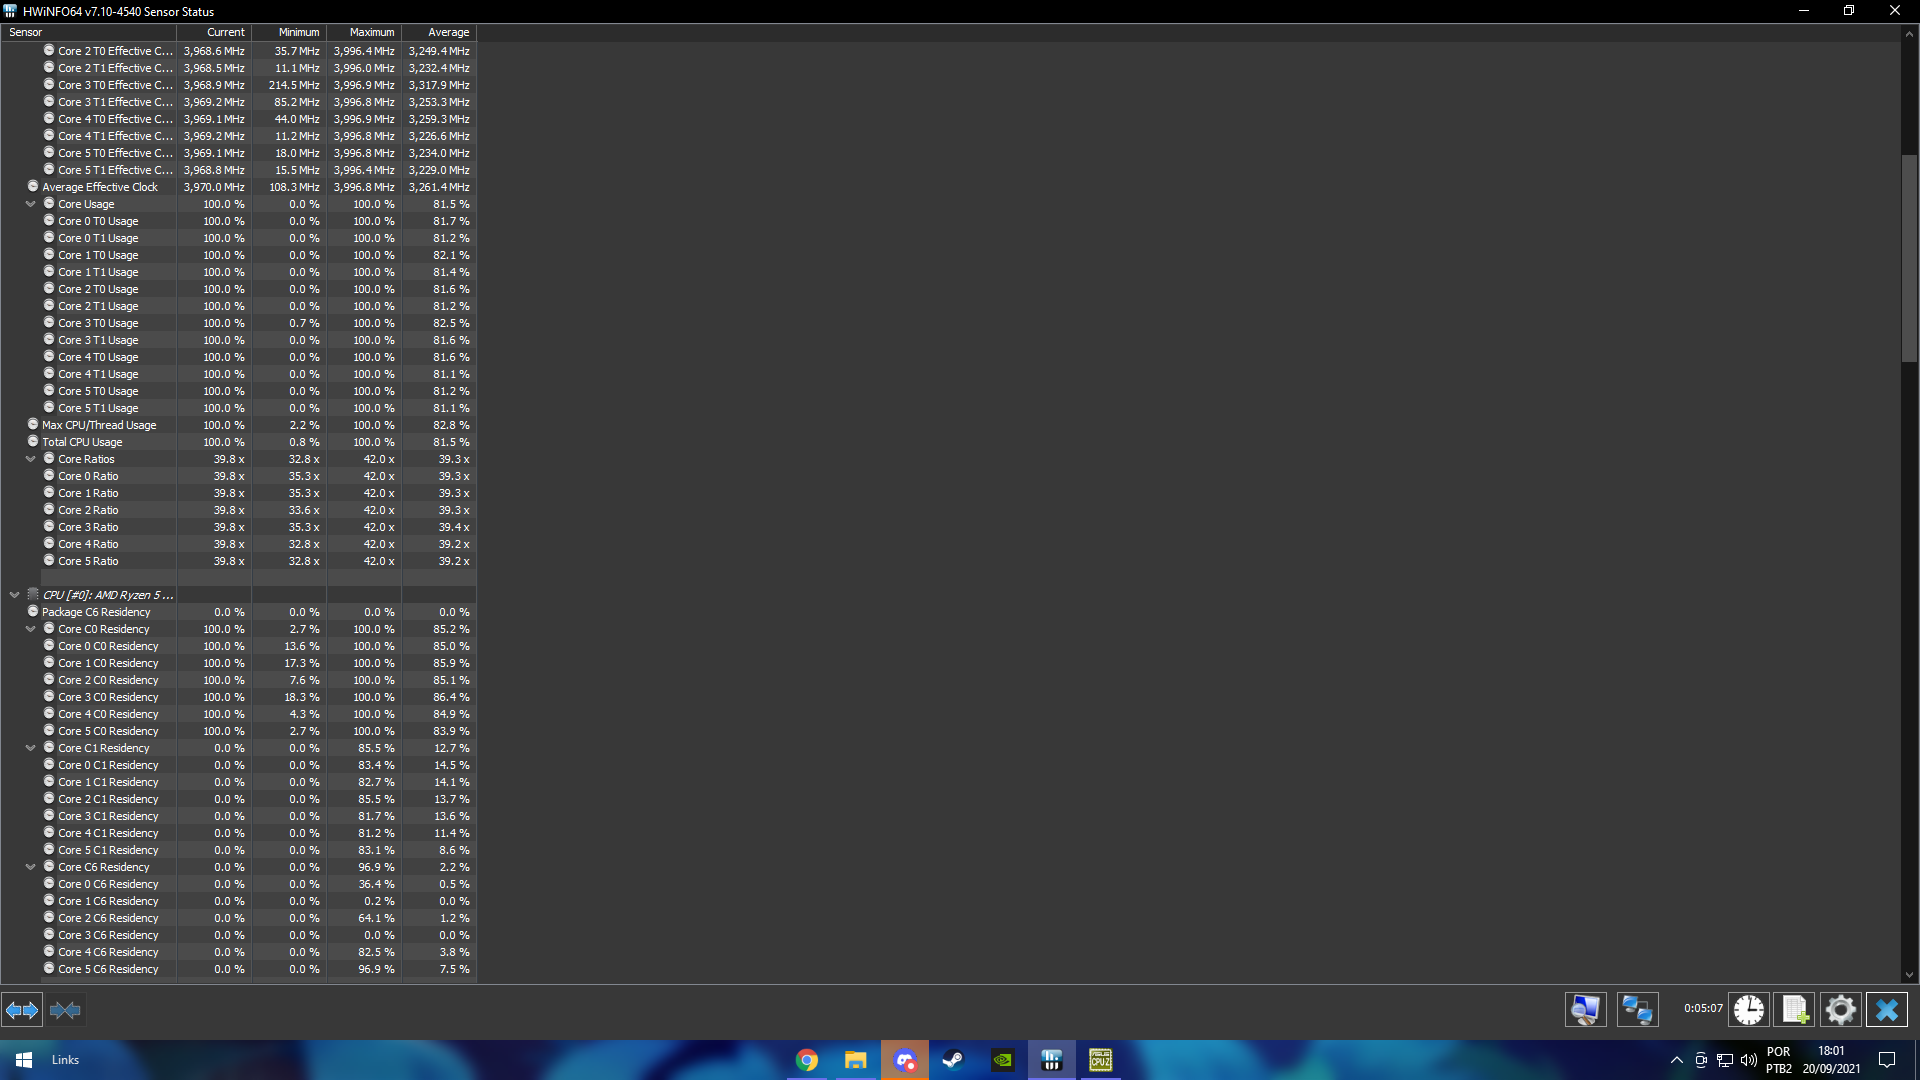This screenshot has width=1920, height=1080.
Task: Click the Max CPU/Thread Usage sensor icon
Action: pyautogui.click(x=33, y=424)
